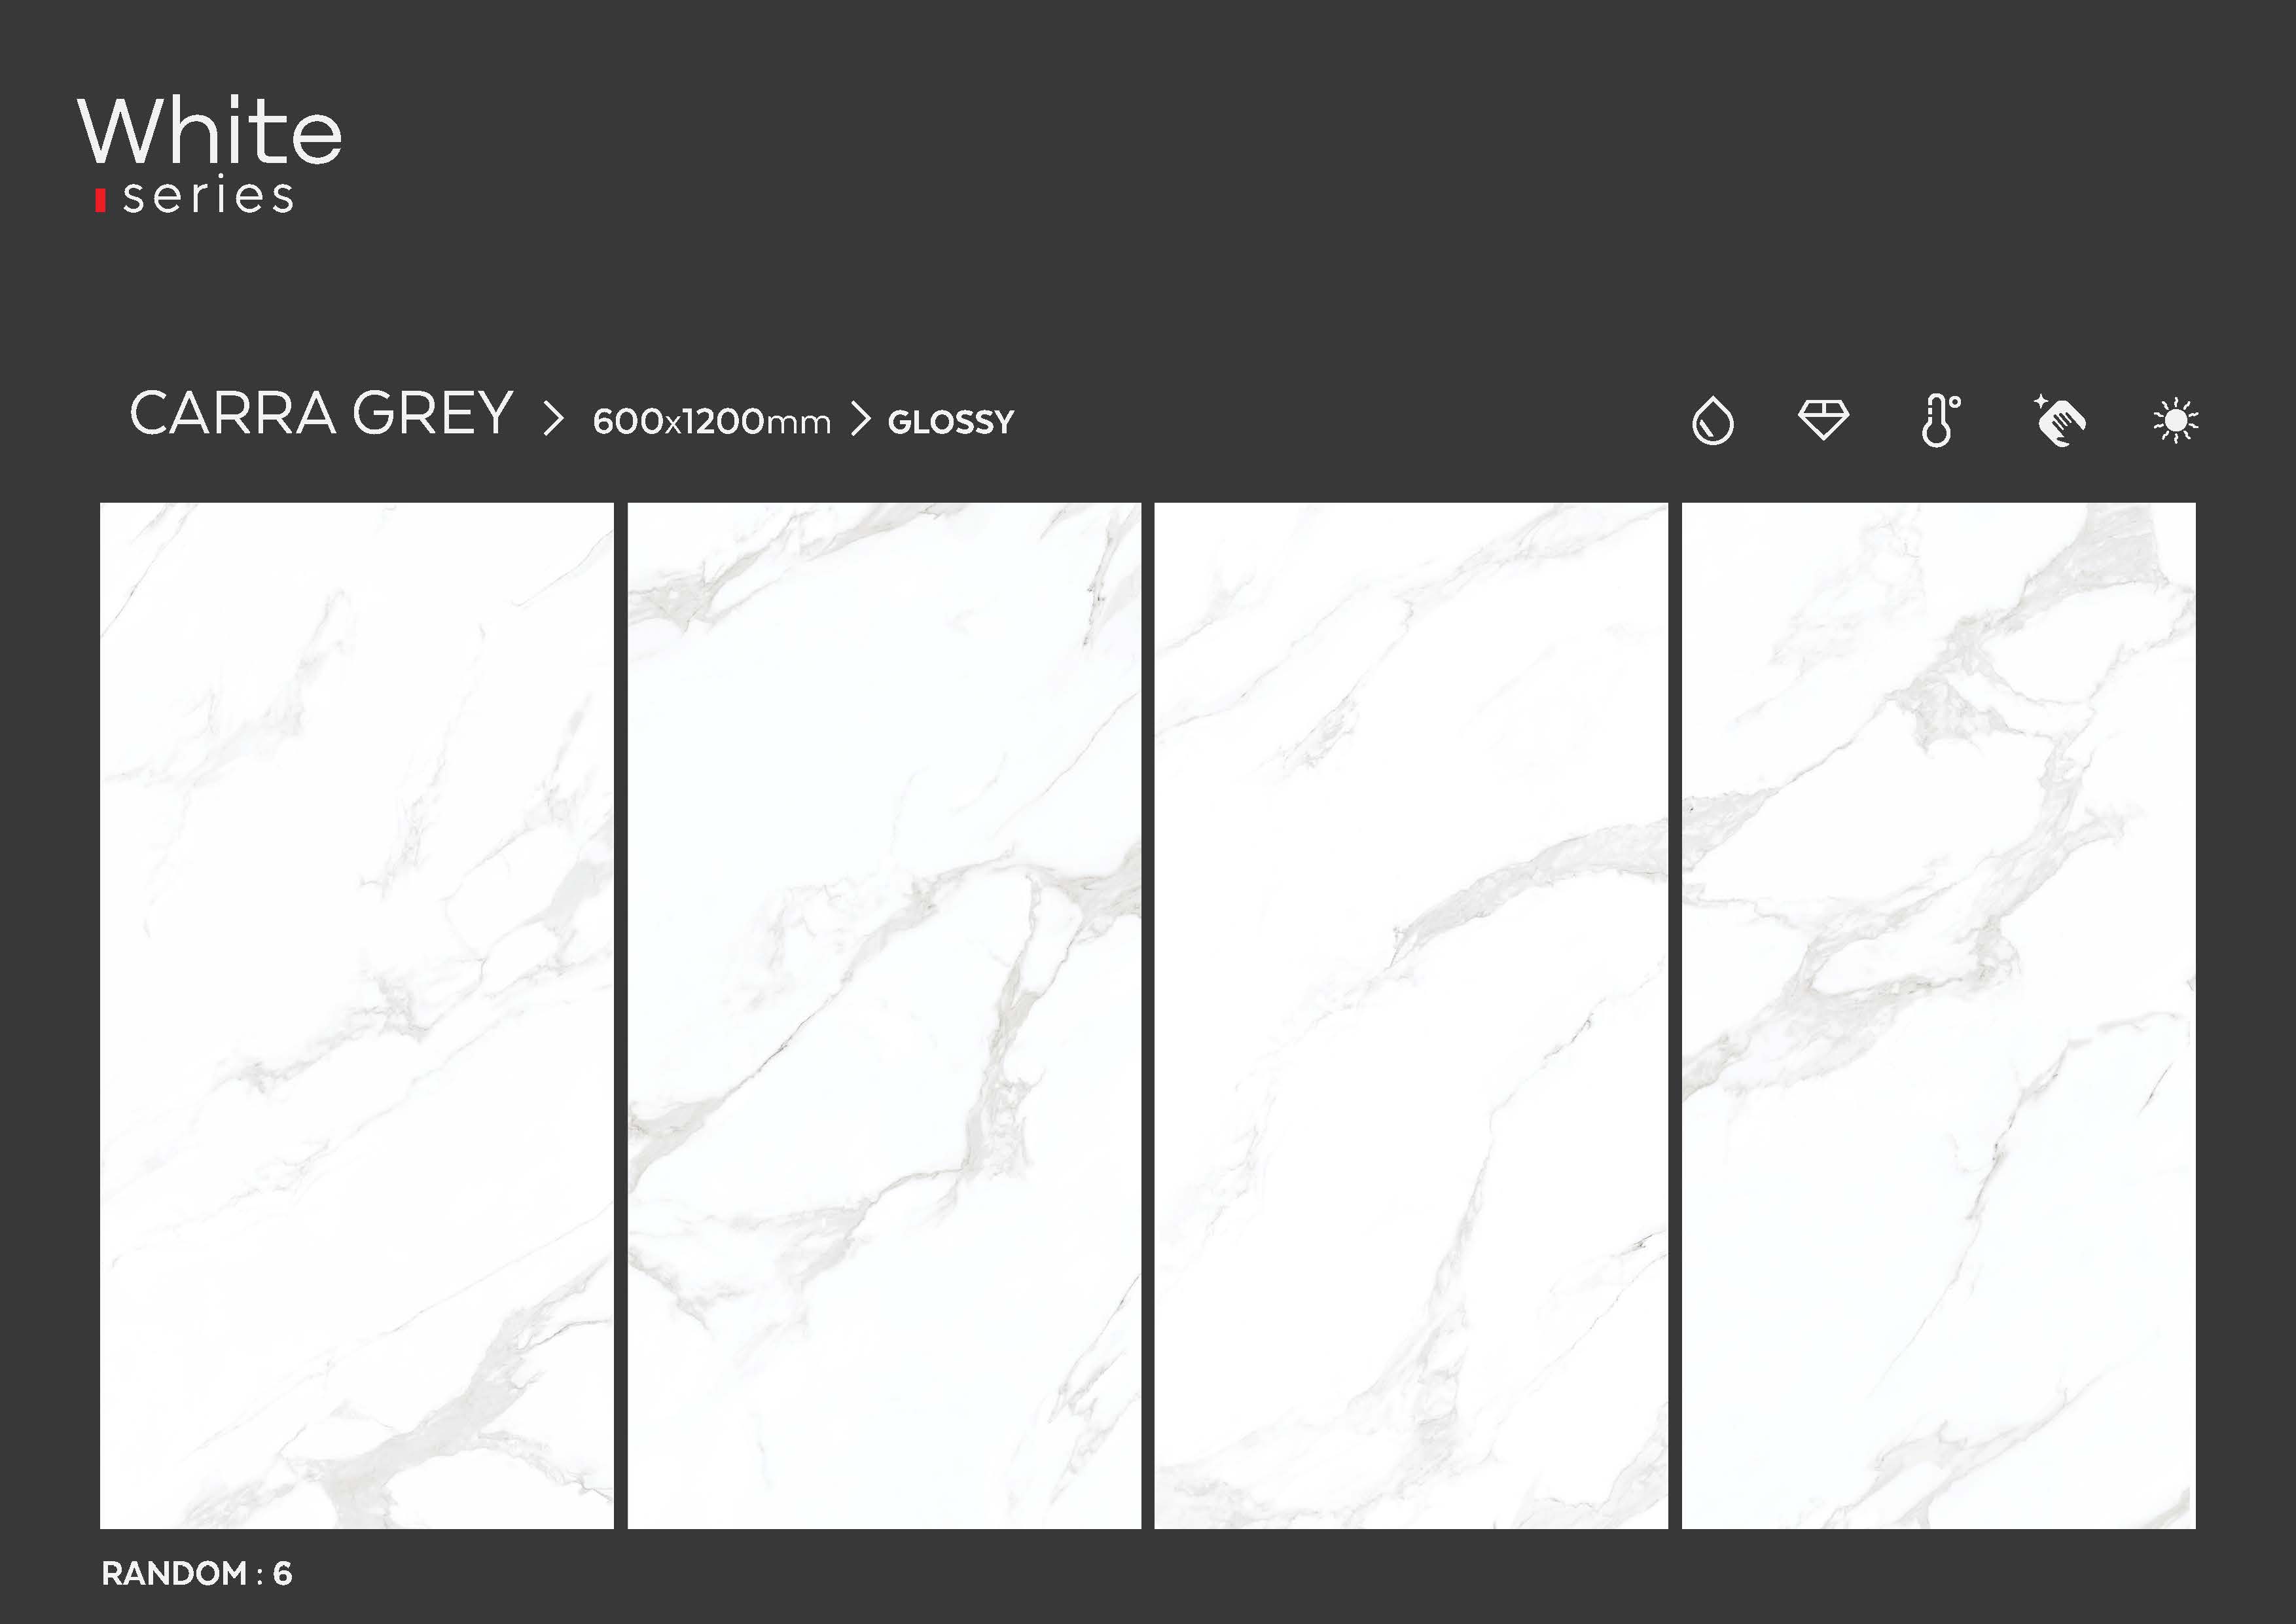
Task: Click the chevron before GLOSSY
Action: [861, 419]
